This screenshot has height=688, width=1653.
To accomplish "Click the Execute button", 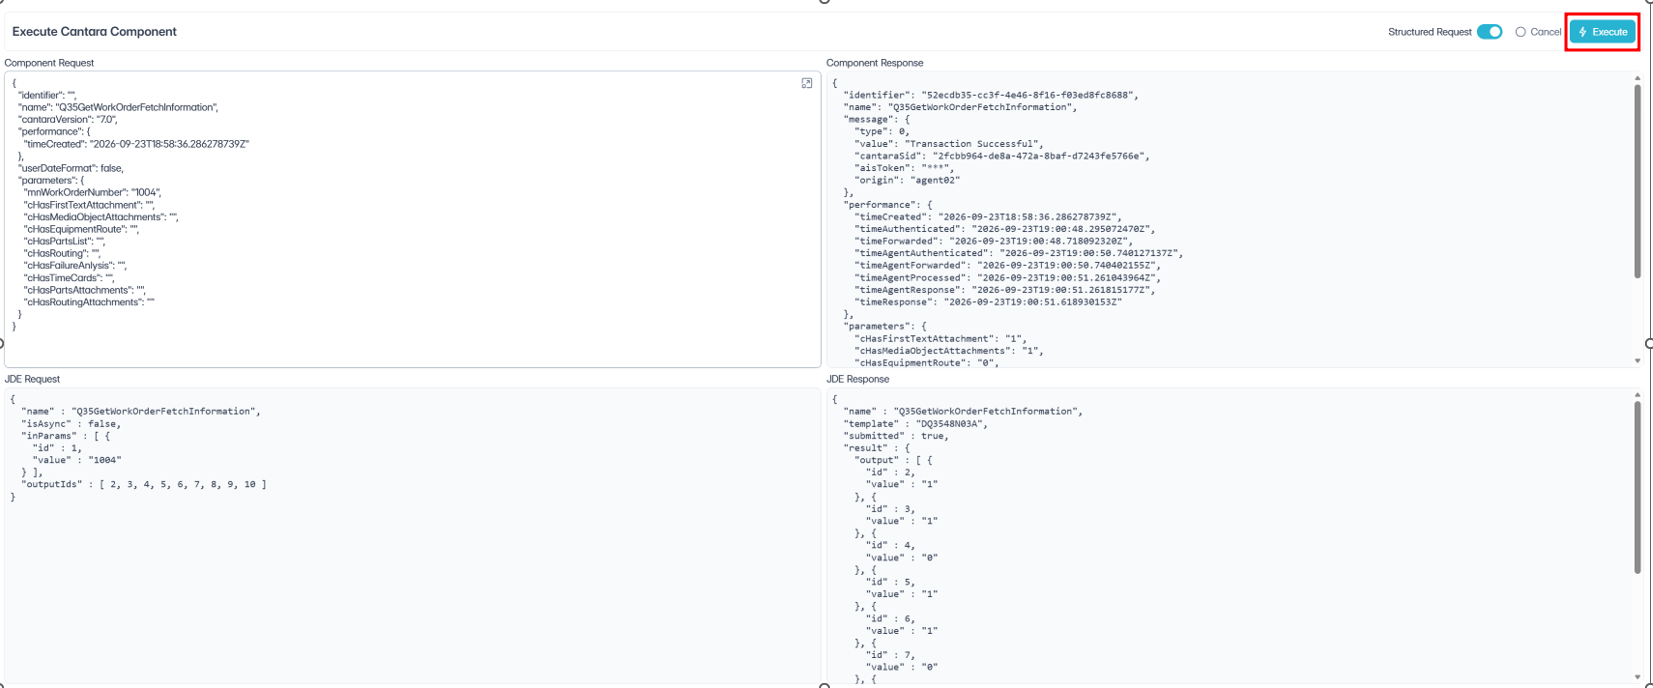I will pyautogui.click(x=1603, y=32).
